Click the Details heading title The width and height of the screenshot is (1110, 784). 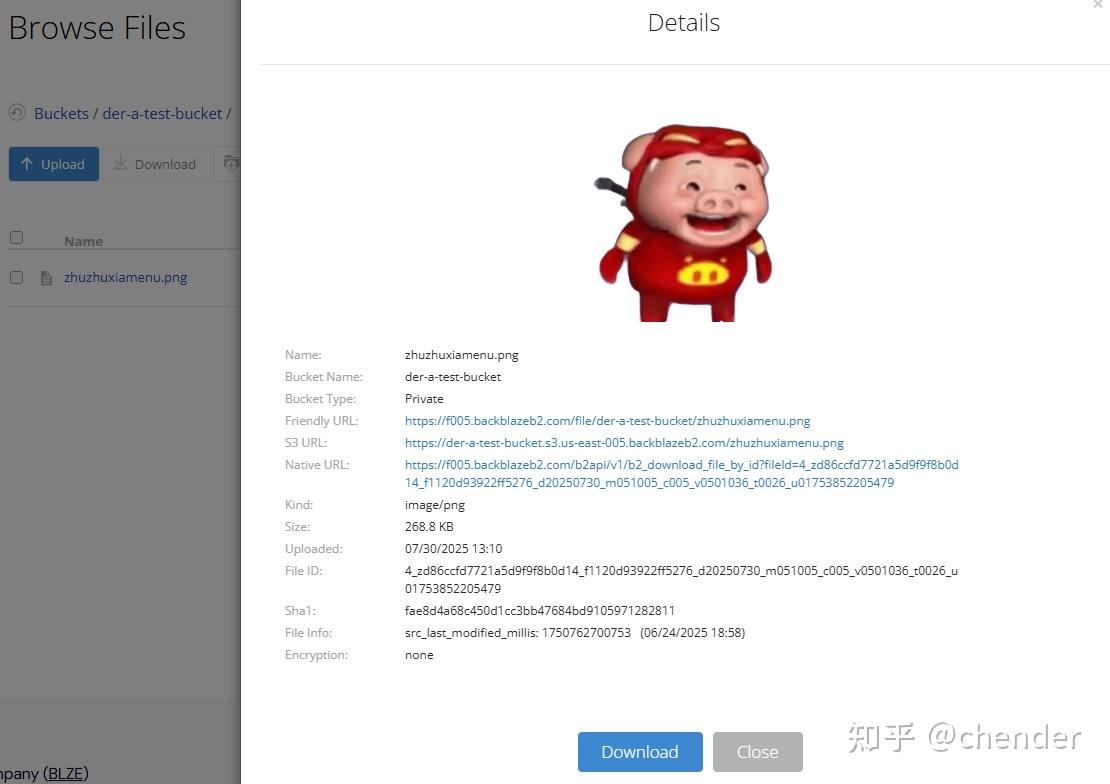[684, 23]
